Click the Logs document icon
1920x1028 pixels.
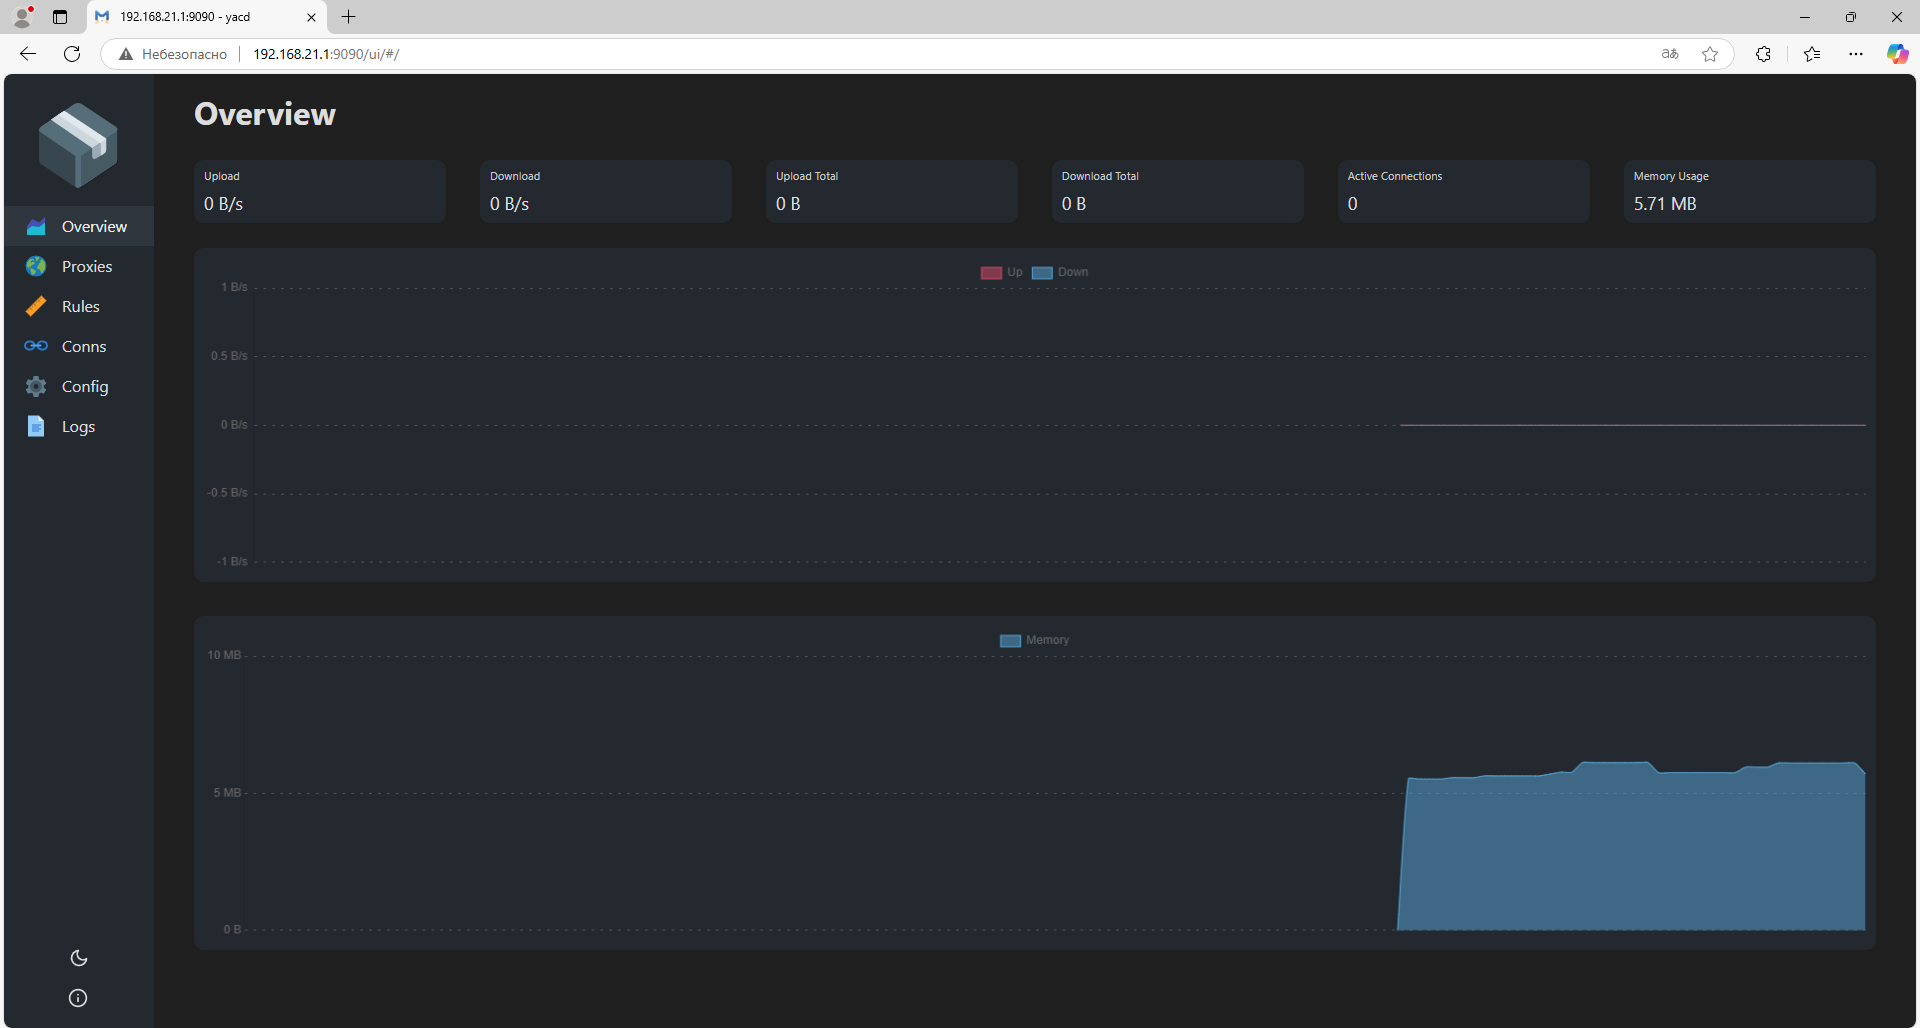[36, 426]
